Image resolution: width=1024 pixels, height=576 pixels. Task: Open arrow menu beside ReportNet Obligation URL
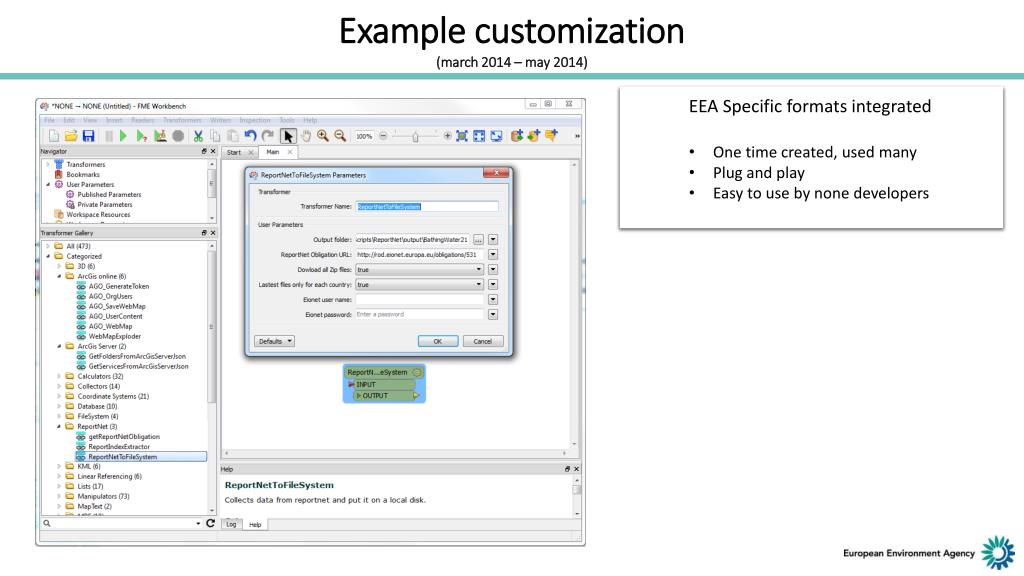pos(493,255)
